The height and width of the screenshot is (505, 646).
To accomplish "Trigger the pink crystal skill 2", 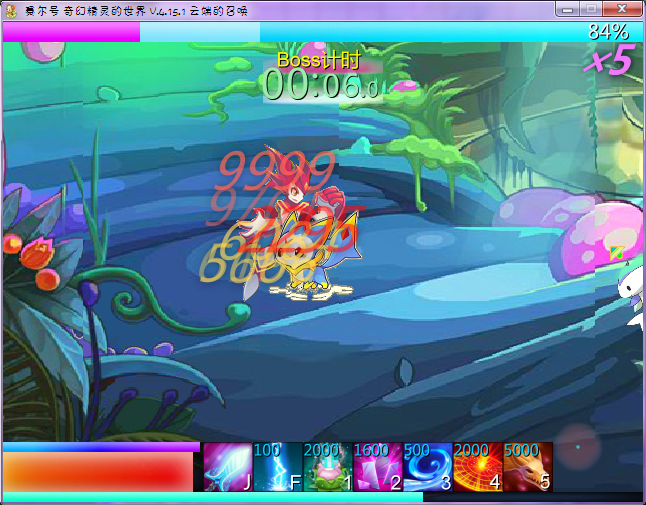I will (x=378, y=467).
